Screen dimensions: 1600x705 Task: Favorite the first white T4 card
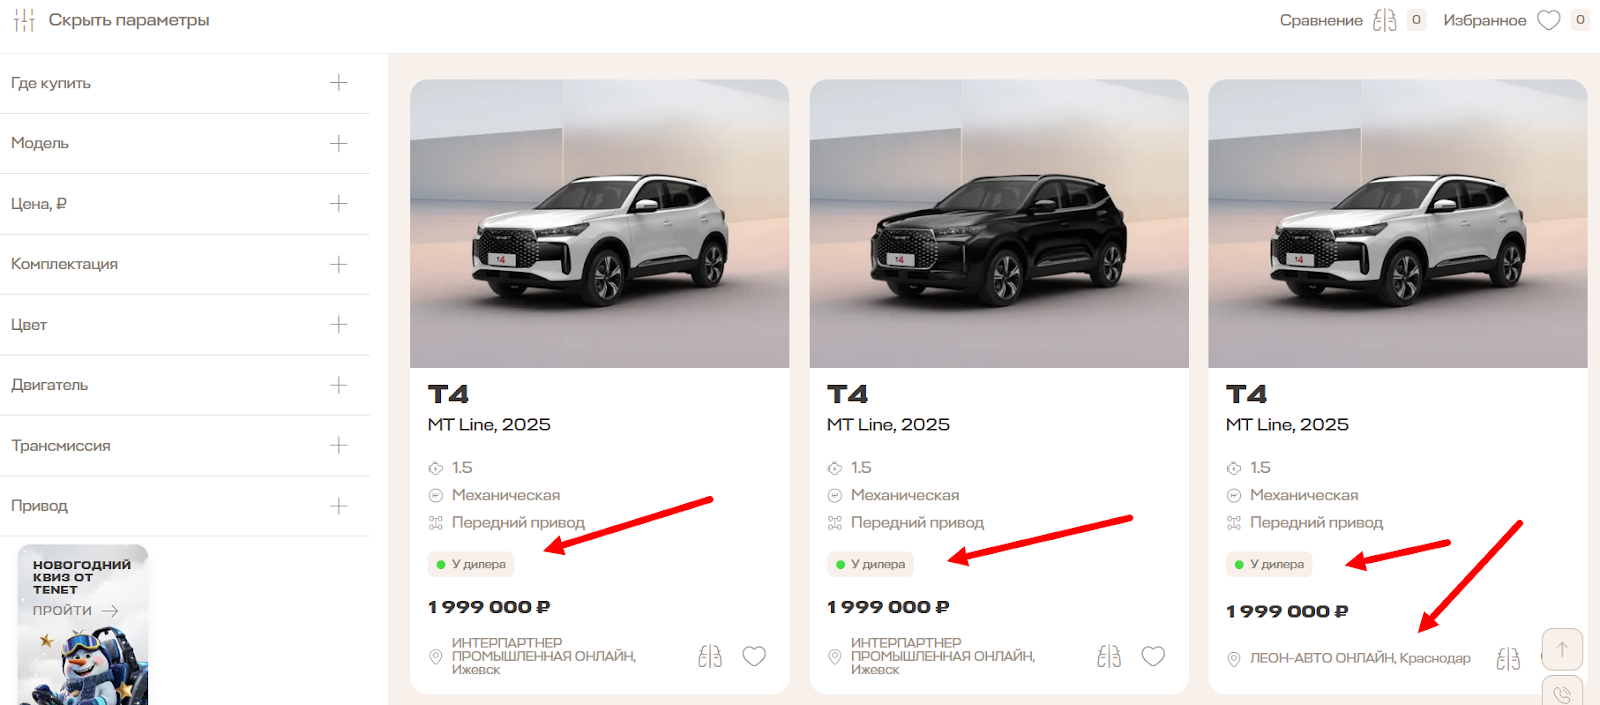(x=754, y=656)
